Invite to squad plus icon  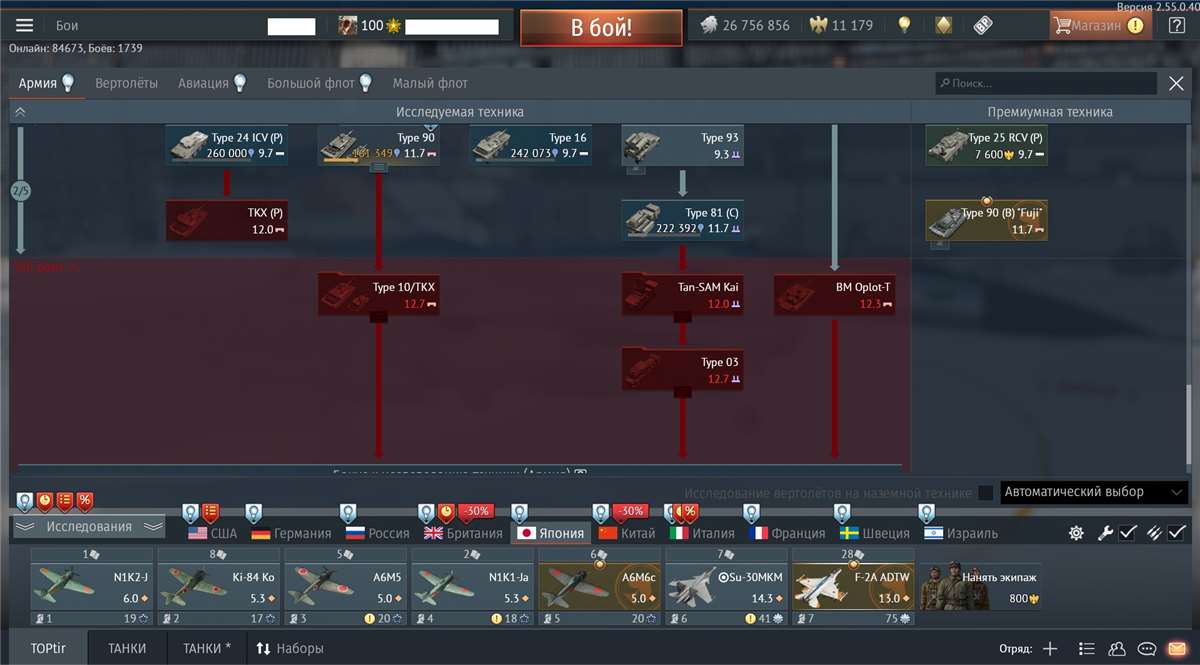coord(1050,648)
